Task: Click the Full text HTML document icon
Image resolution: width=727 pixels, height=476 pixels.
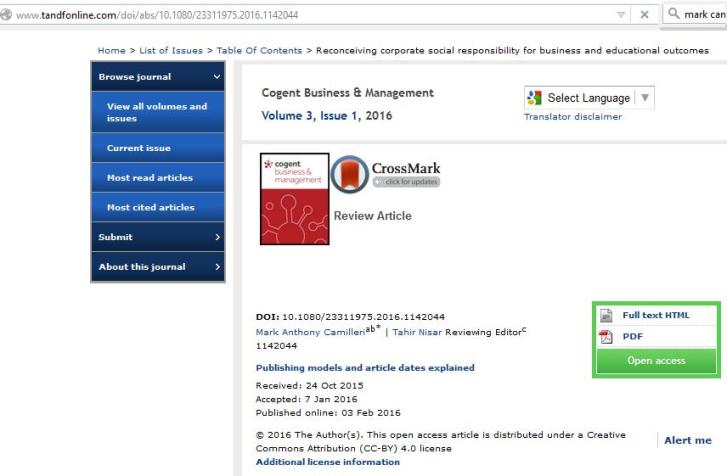Action: coord(605,315)
